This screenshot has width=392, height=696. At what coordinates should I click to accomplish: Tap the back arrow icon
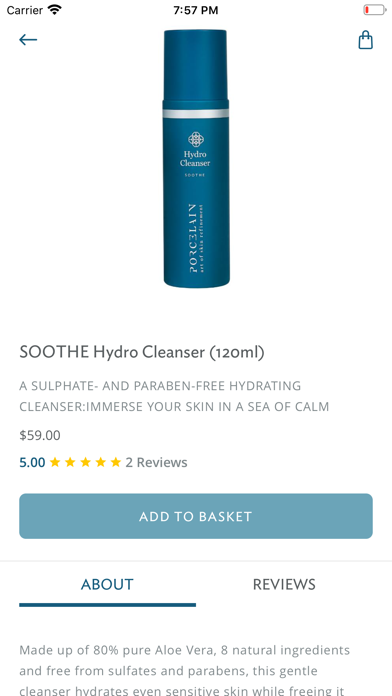[28, 40]
